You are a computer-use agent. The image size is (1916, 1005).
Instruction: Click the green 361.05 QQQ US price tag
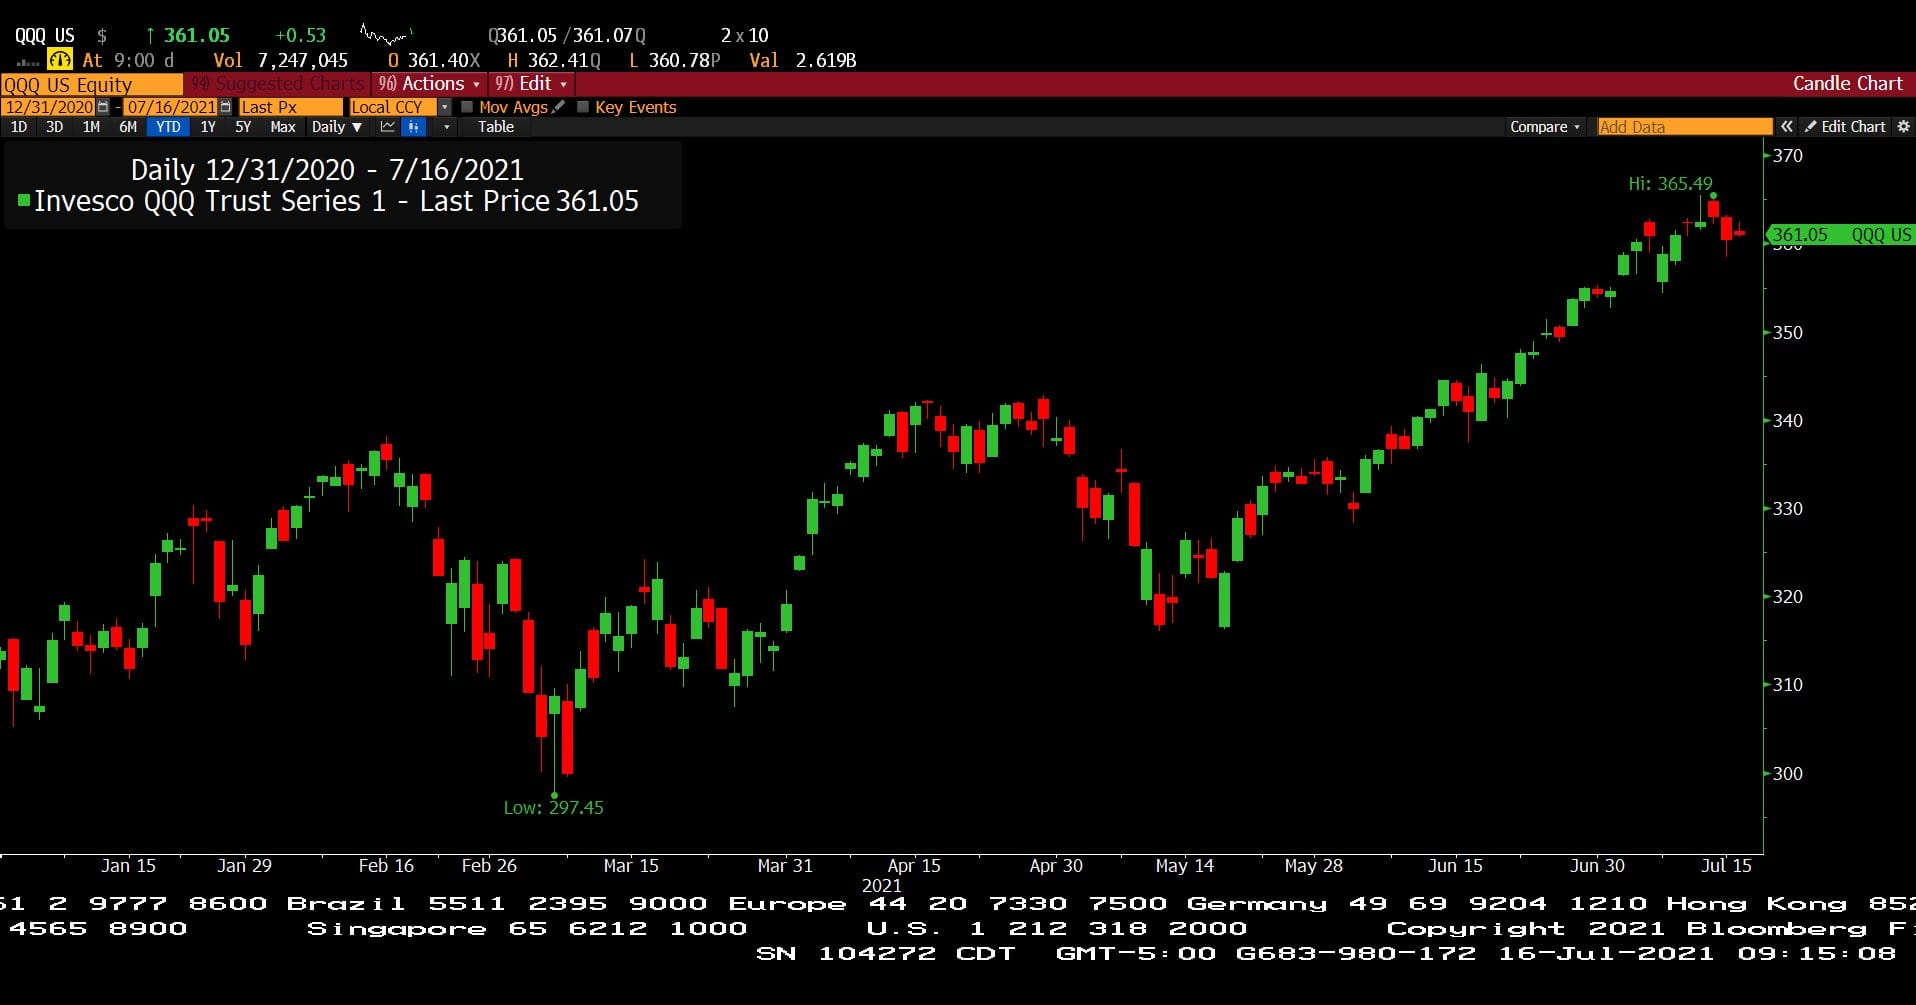pyautogui.click(x=1841, y=235)
